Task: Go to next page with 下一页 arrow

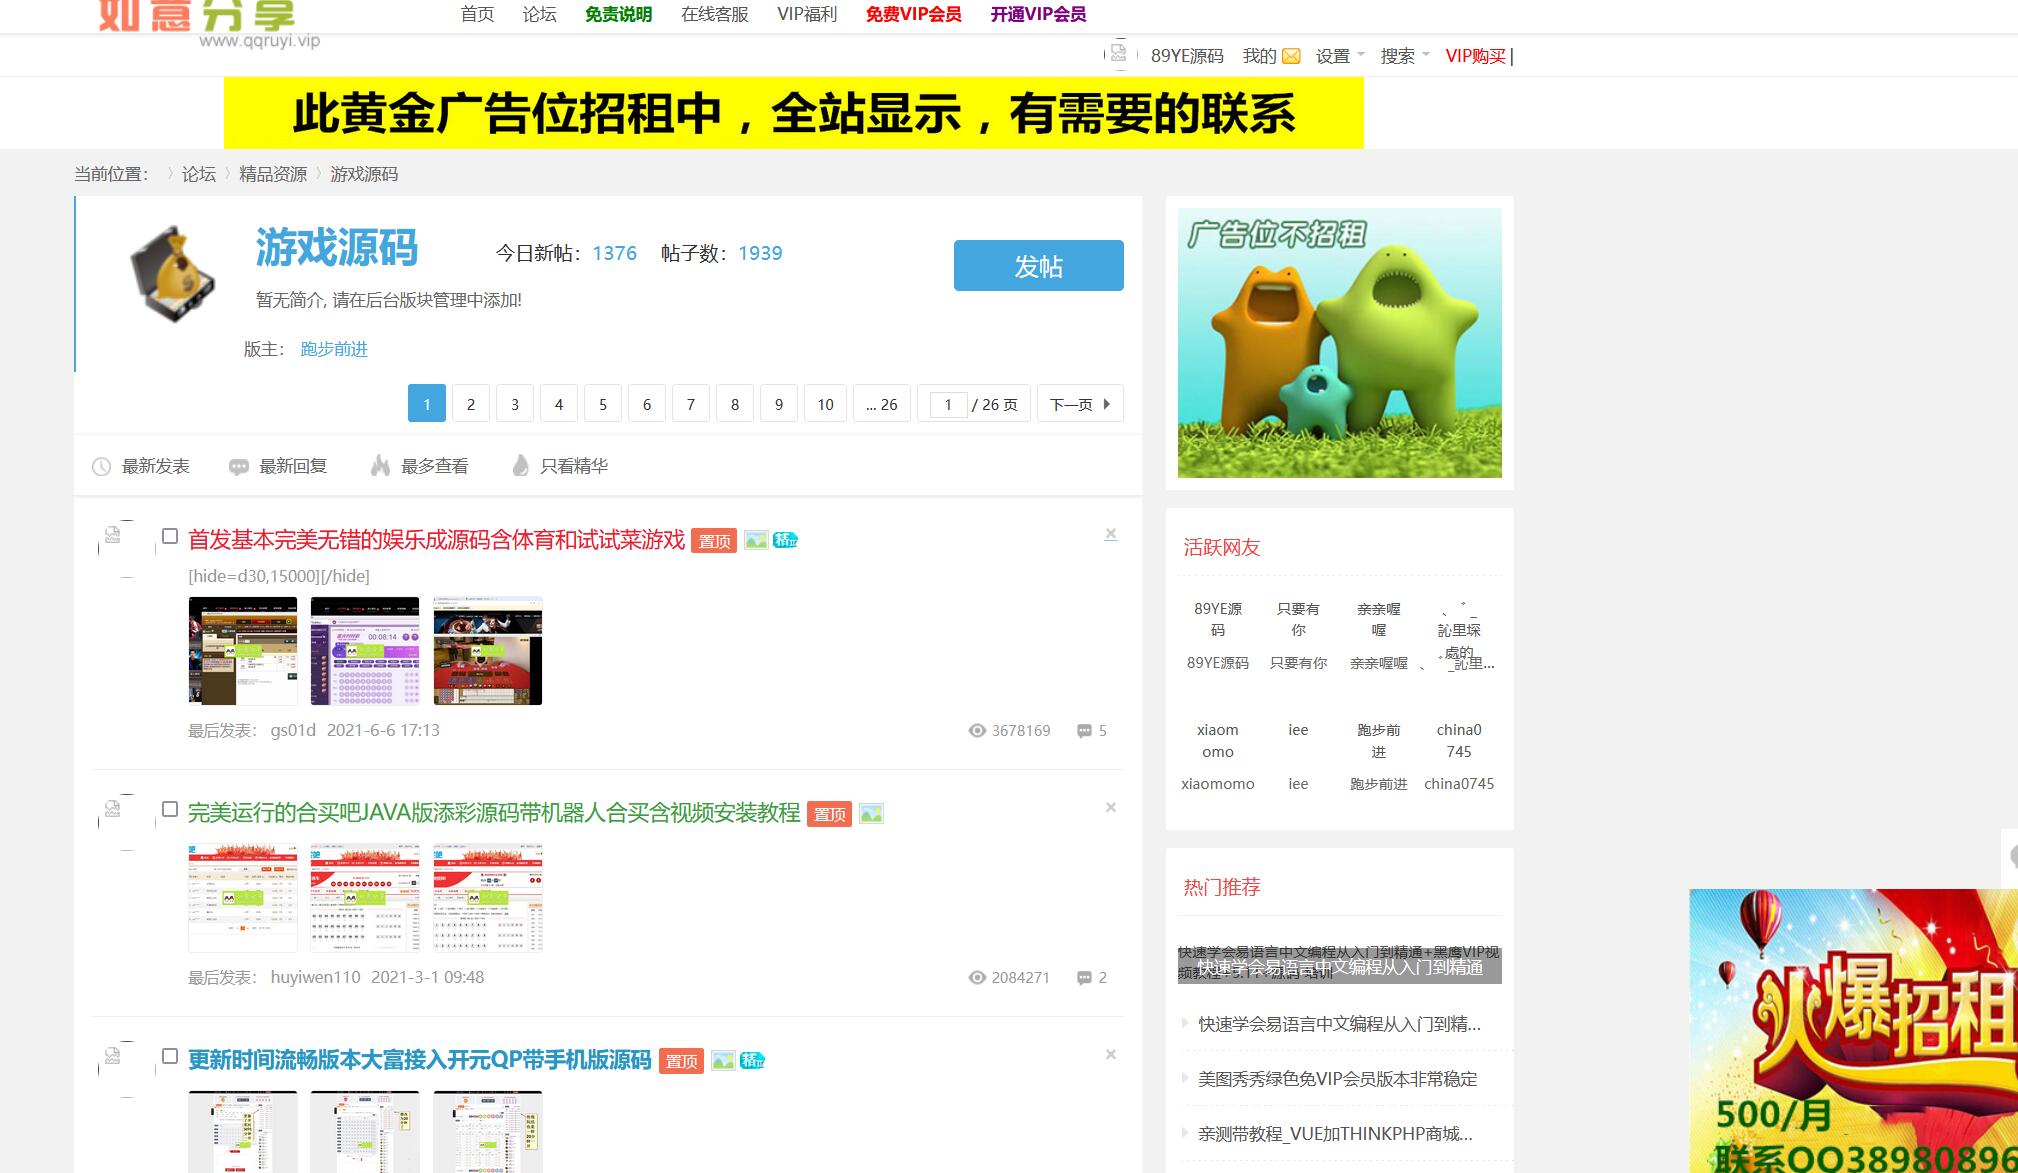Action: [1080, 404]
